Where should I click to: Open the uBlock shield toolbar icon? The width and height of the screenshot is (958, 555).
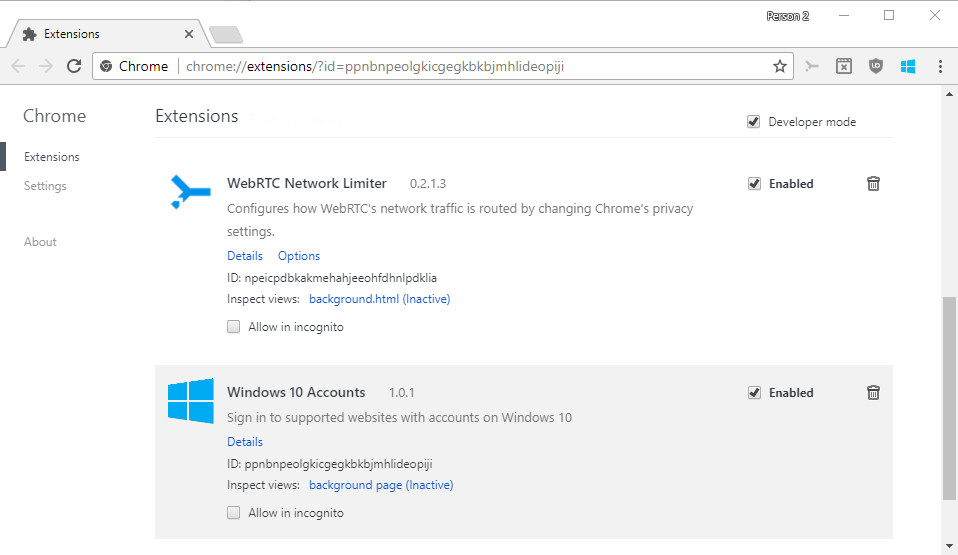(x=876, y=66)
